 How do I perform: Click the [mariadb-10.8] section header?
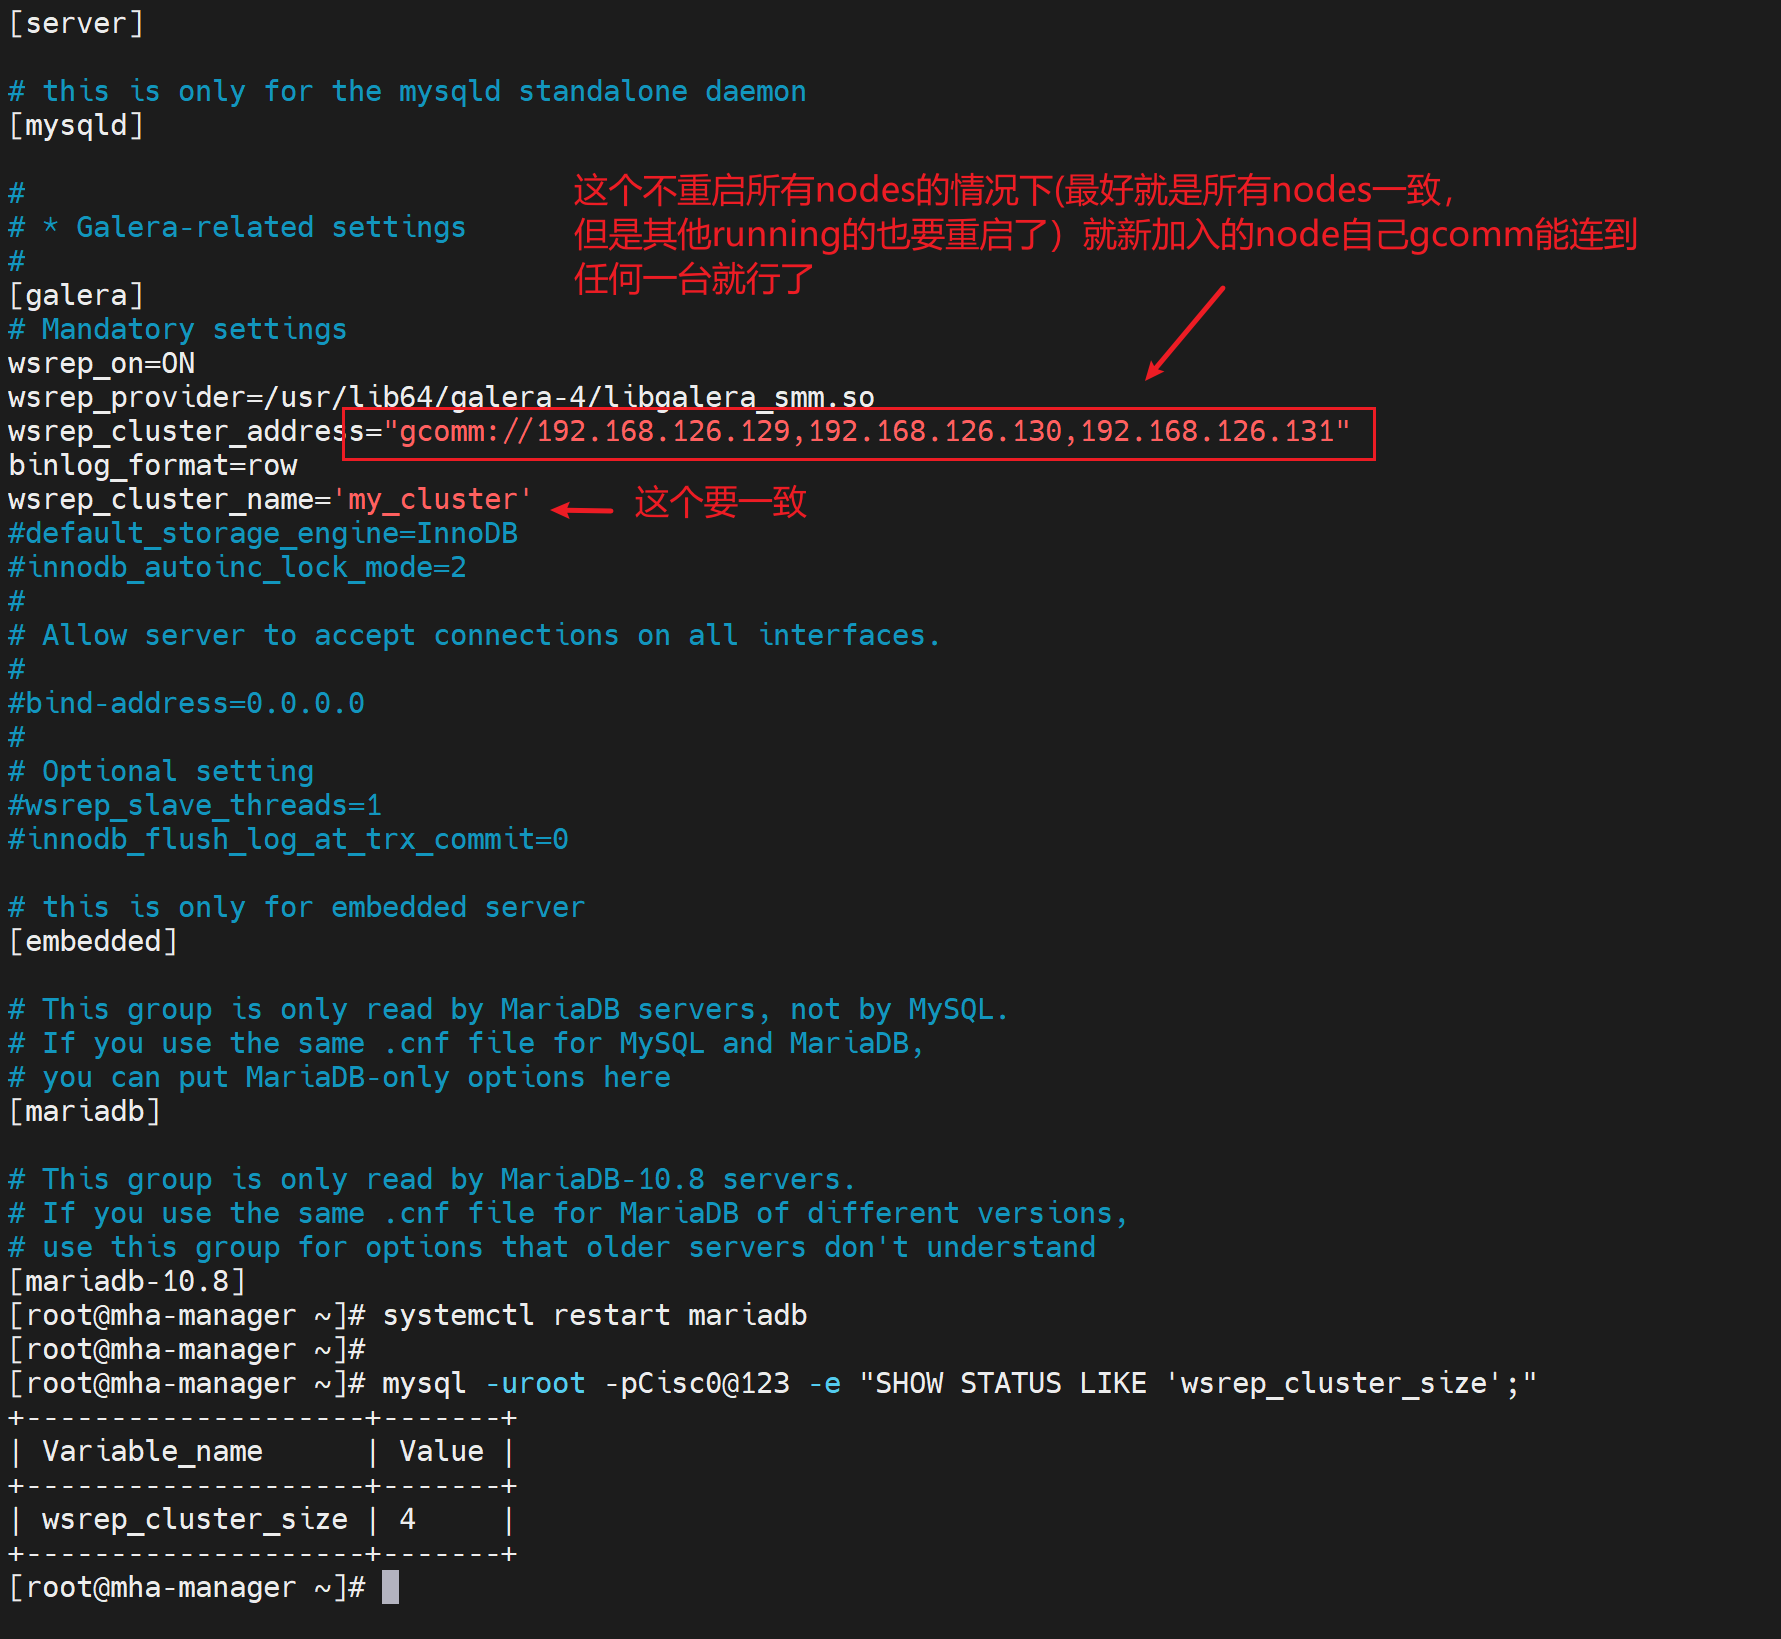coord(127,1282)
